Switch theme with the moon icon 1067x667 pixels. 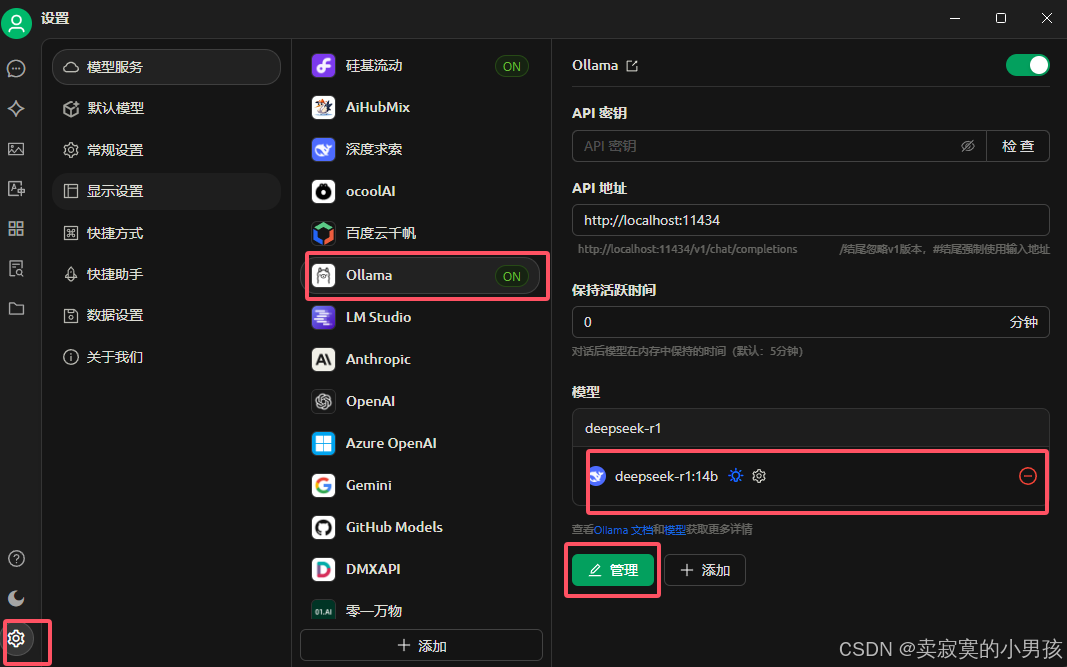(x=16, y=598)
